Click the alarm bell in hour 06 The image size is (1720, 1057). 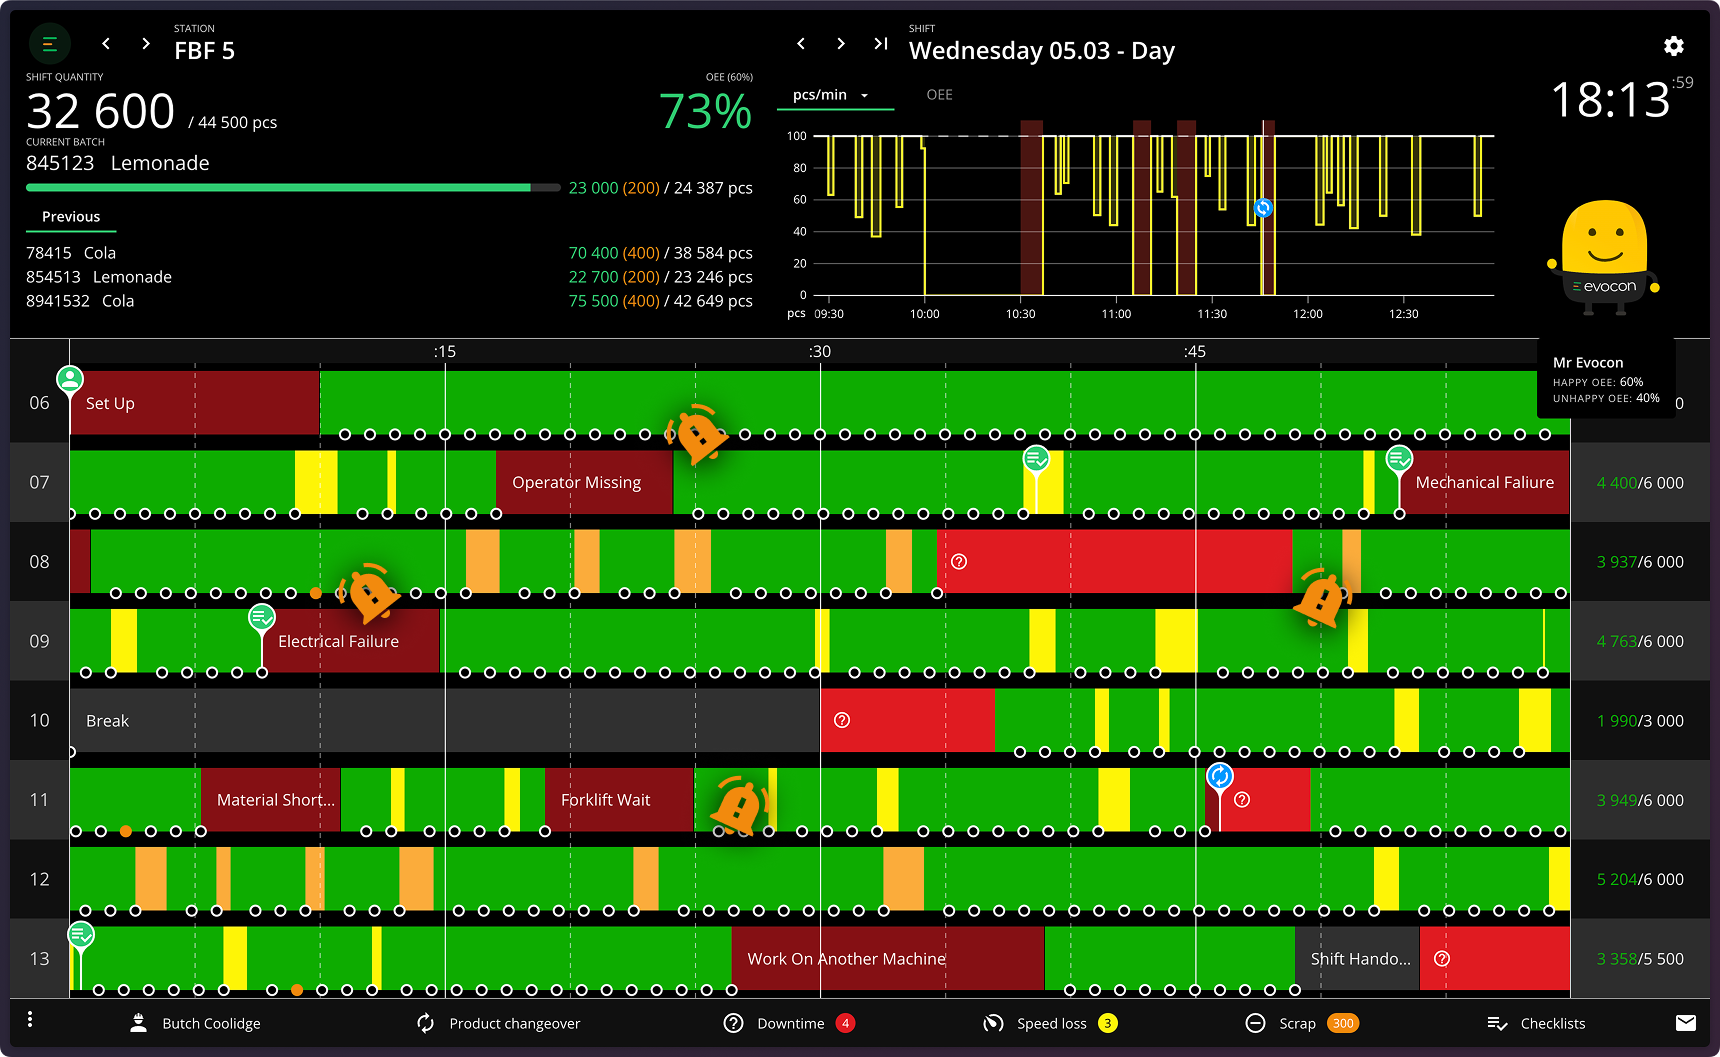[x=698, y=434]
